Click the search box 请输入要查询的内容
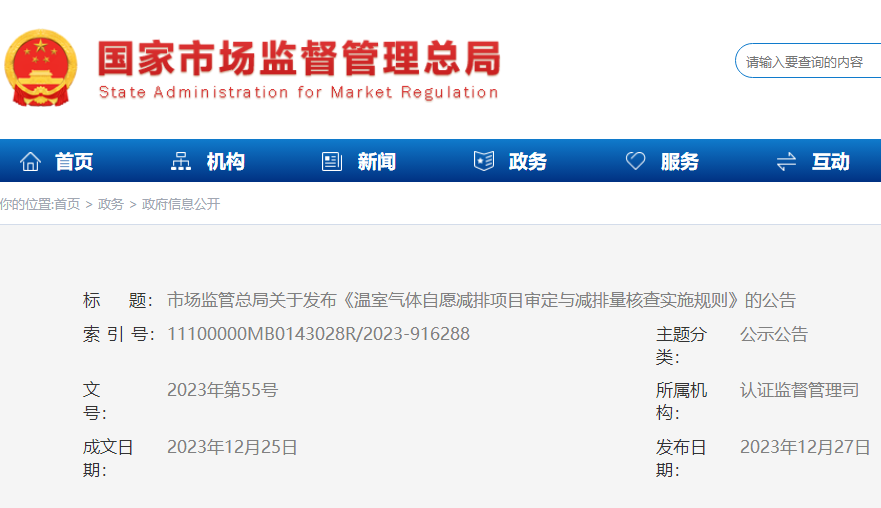This screenshot has height=508, width=881. point(808,61)
